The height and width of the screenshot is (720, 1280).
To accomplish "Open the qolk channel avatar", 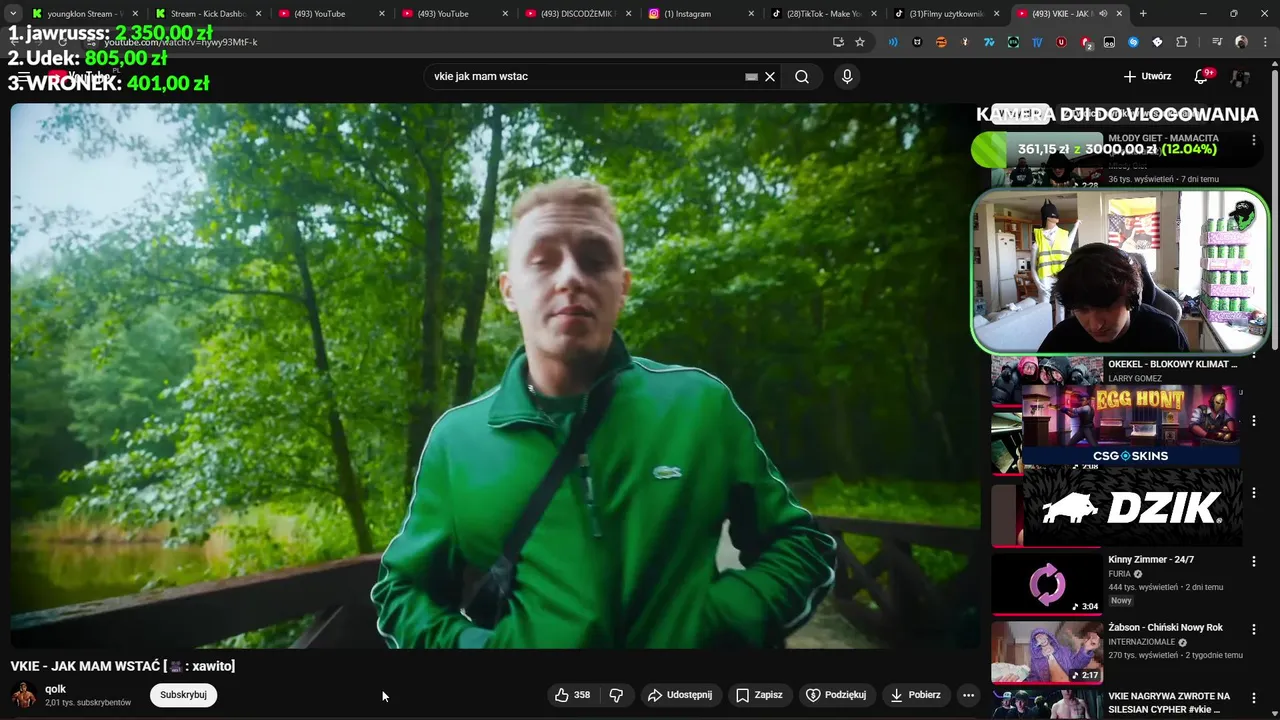I will click(x=24, y=695).
